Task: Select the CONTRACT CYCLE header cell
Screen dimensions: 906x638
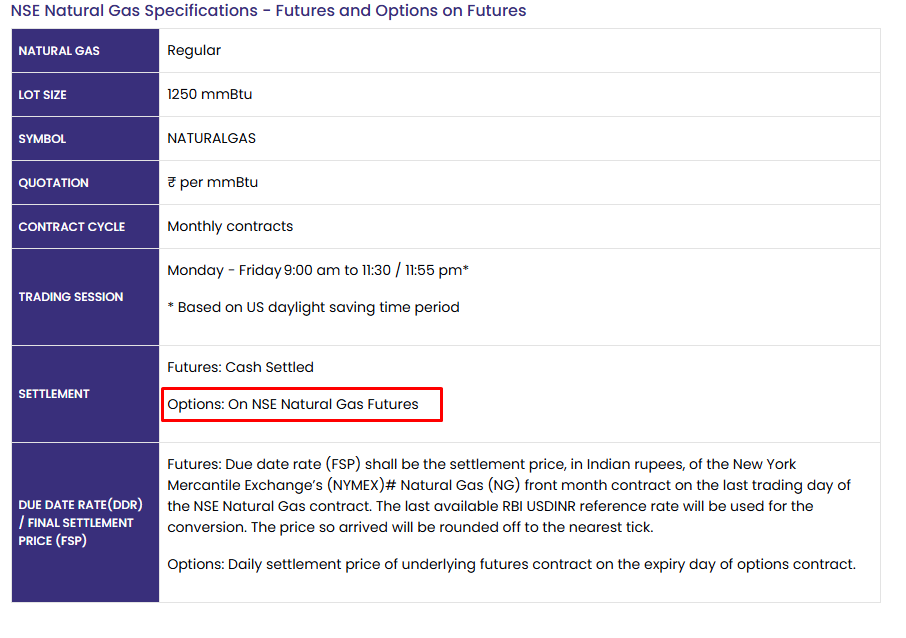Action: [x=86, y=227]
